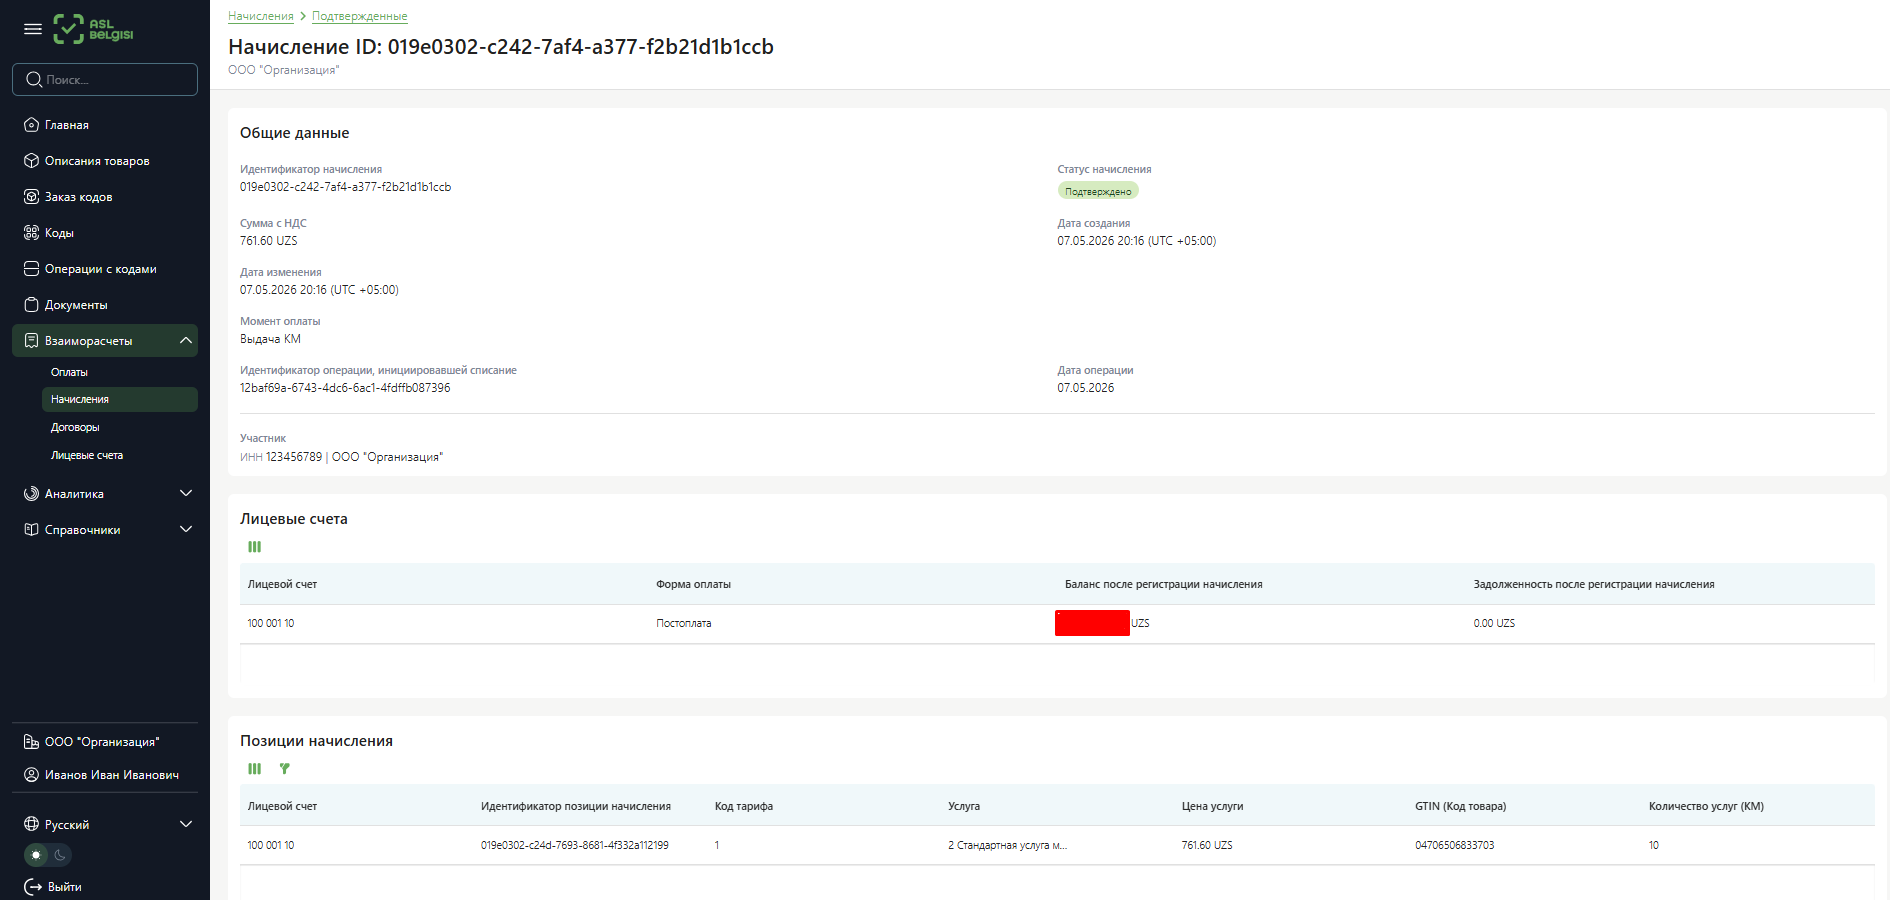Click the Цена услуги column header
The height and width of the screenshot is (900, 1890).
pos(1212,806)
